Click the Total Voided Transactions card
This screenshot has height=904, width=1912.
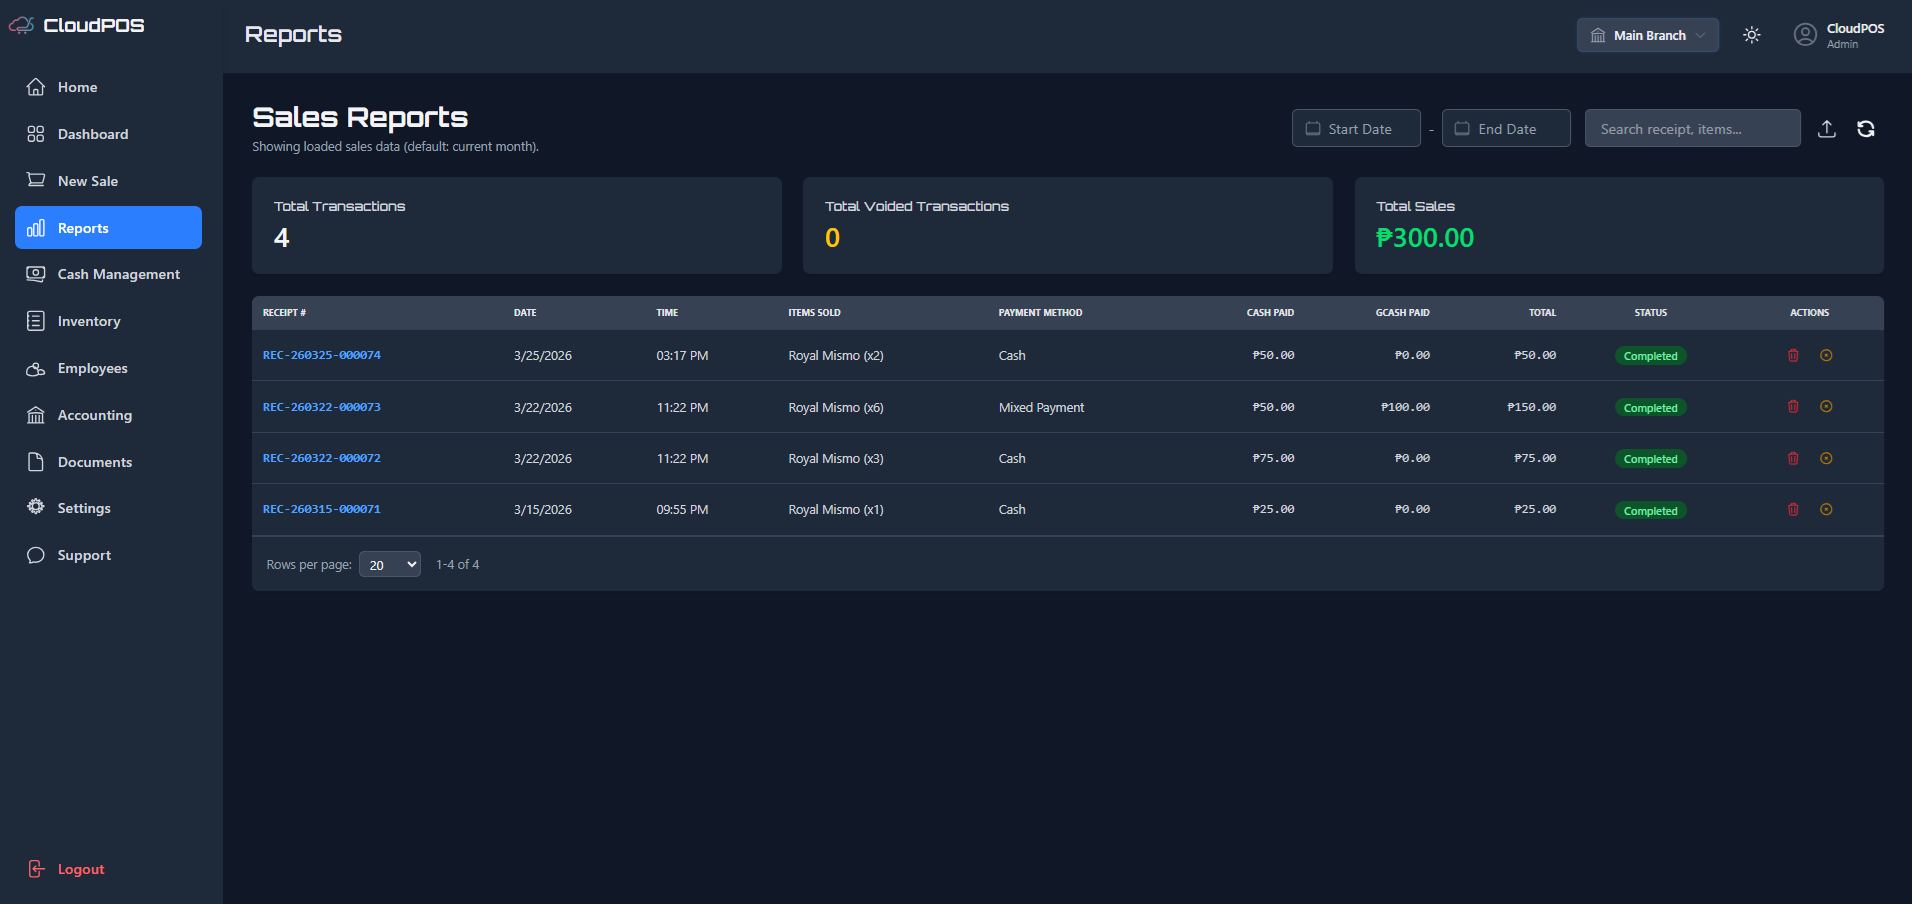click(1068, 226)
